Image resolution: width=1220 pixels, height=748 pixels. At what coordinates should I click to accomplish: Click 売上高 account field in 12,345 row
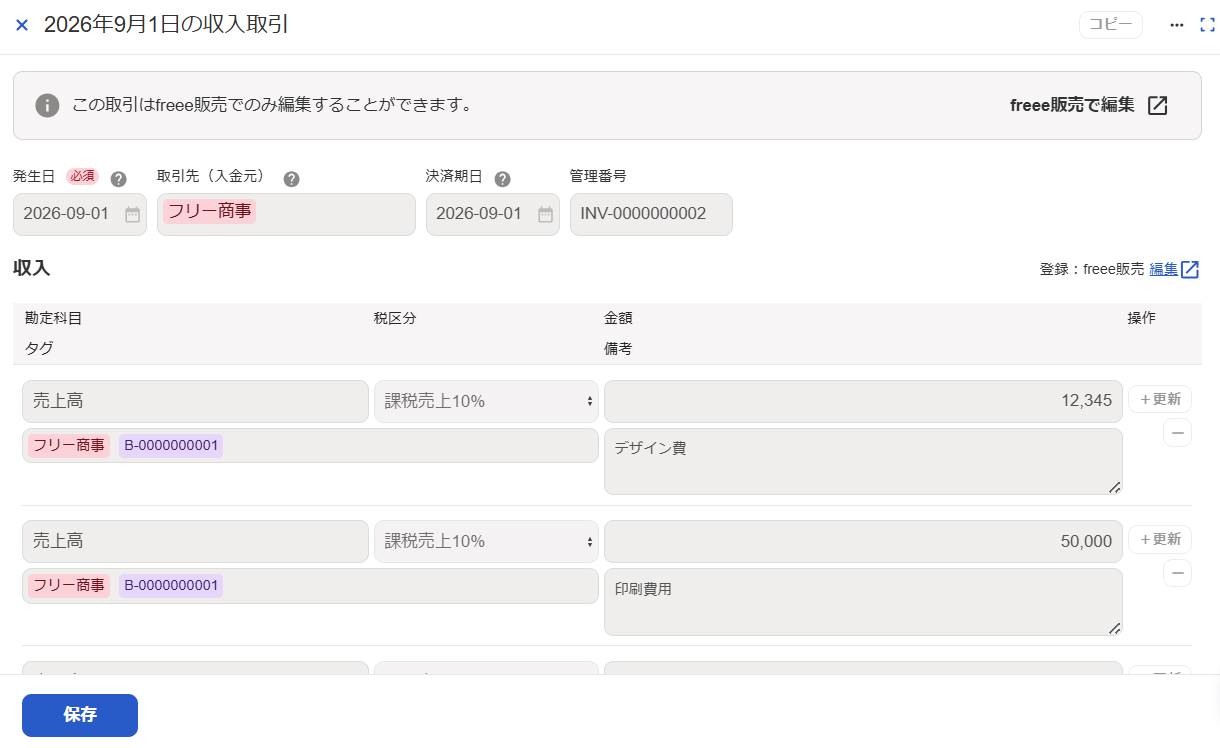[195, 401]
